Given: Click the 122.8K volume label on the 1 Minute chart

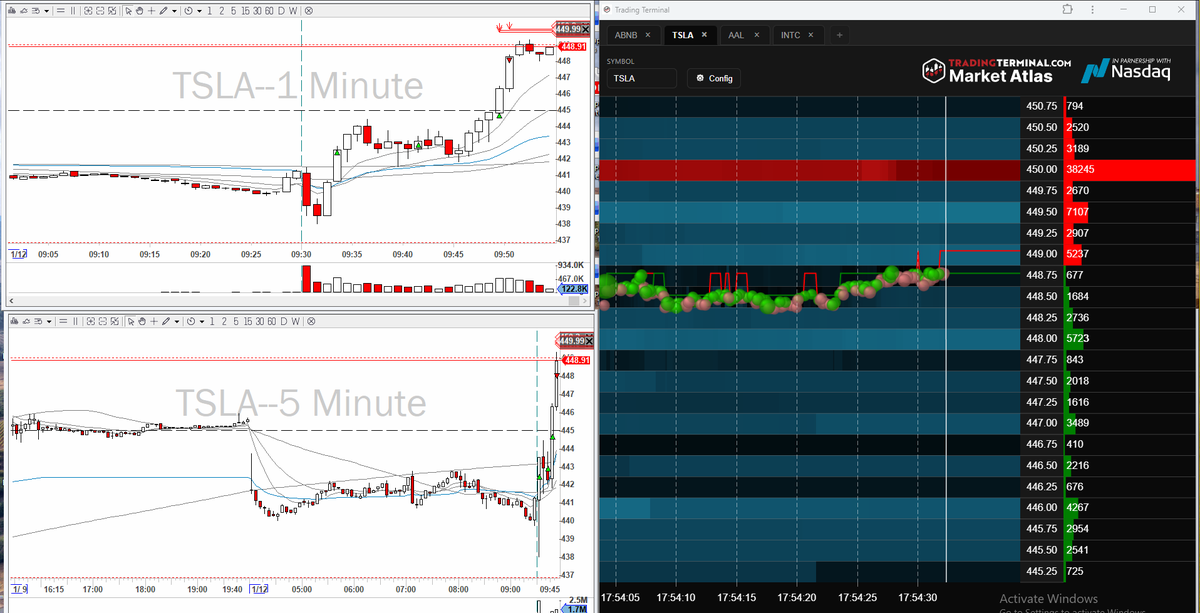Looking at the screenshot, I should (573, 288).
